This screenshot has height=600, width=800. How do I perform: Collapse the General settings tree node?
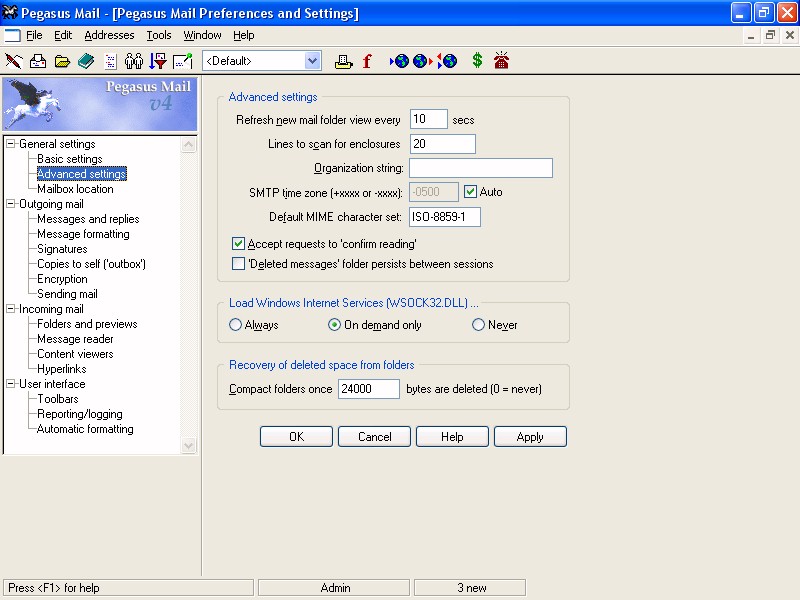coord(10,144)
